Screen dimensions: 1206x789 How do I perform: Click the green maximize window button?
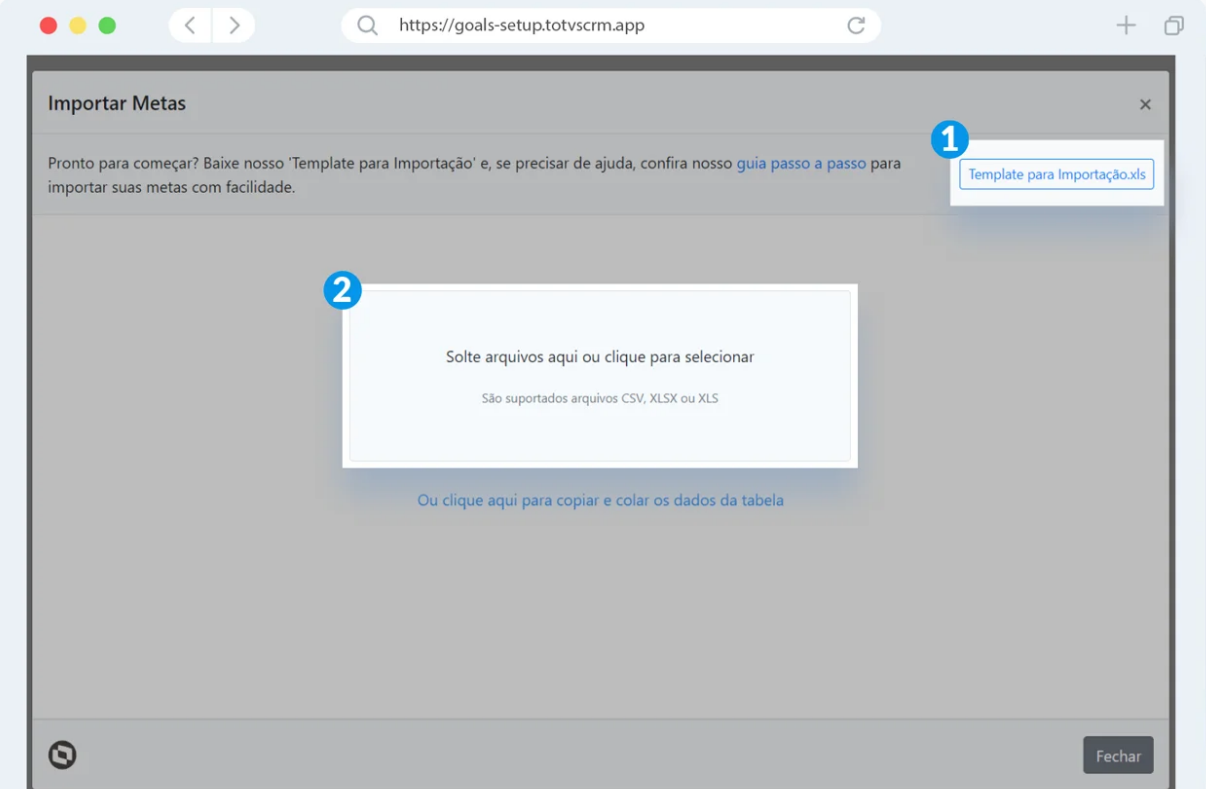coord(107,26)
